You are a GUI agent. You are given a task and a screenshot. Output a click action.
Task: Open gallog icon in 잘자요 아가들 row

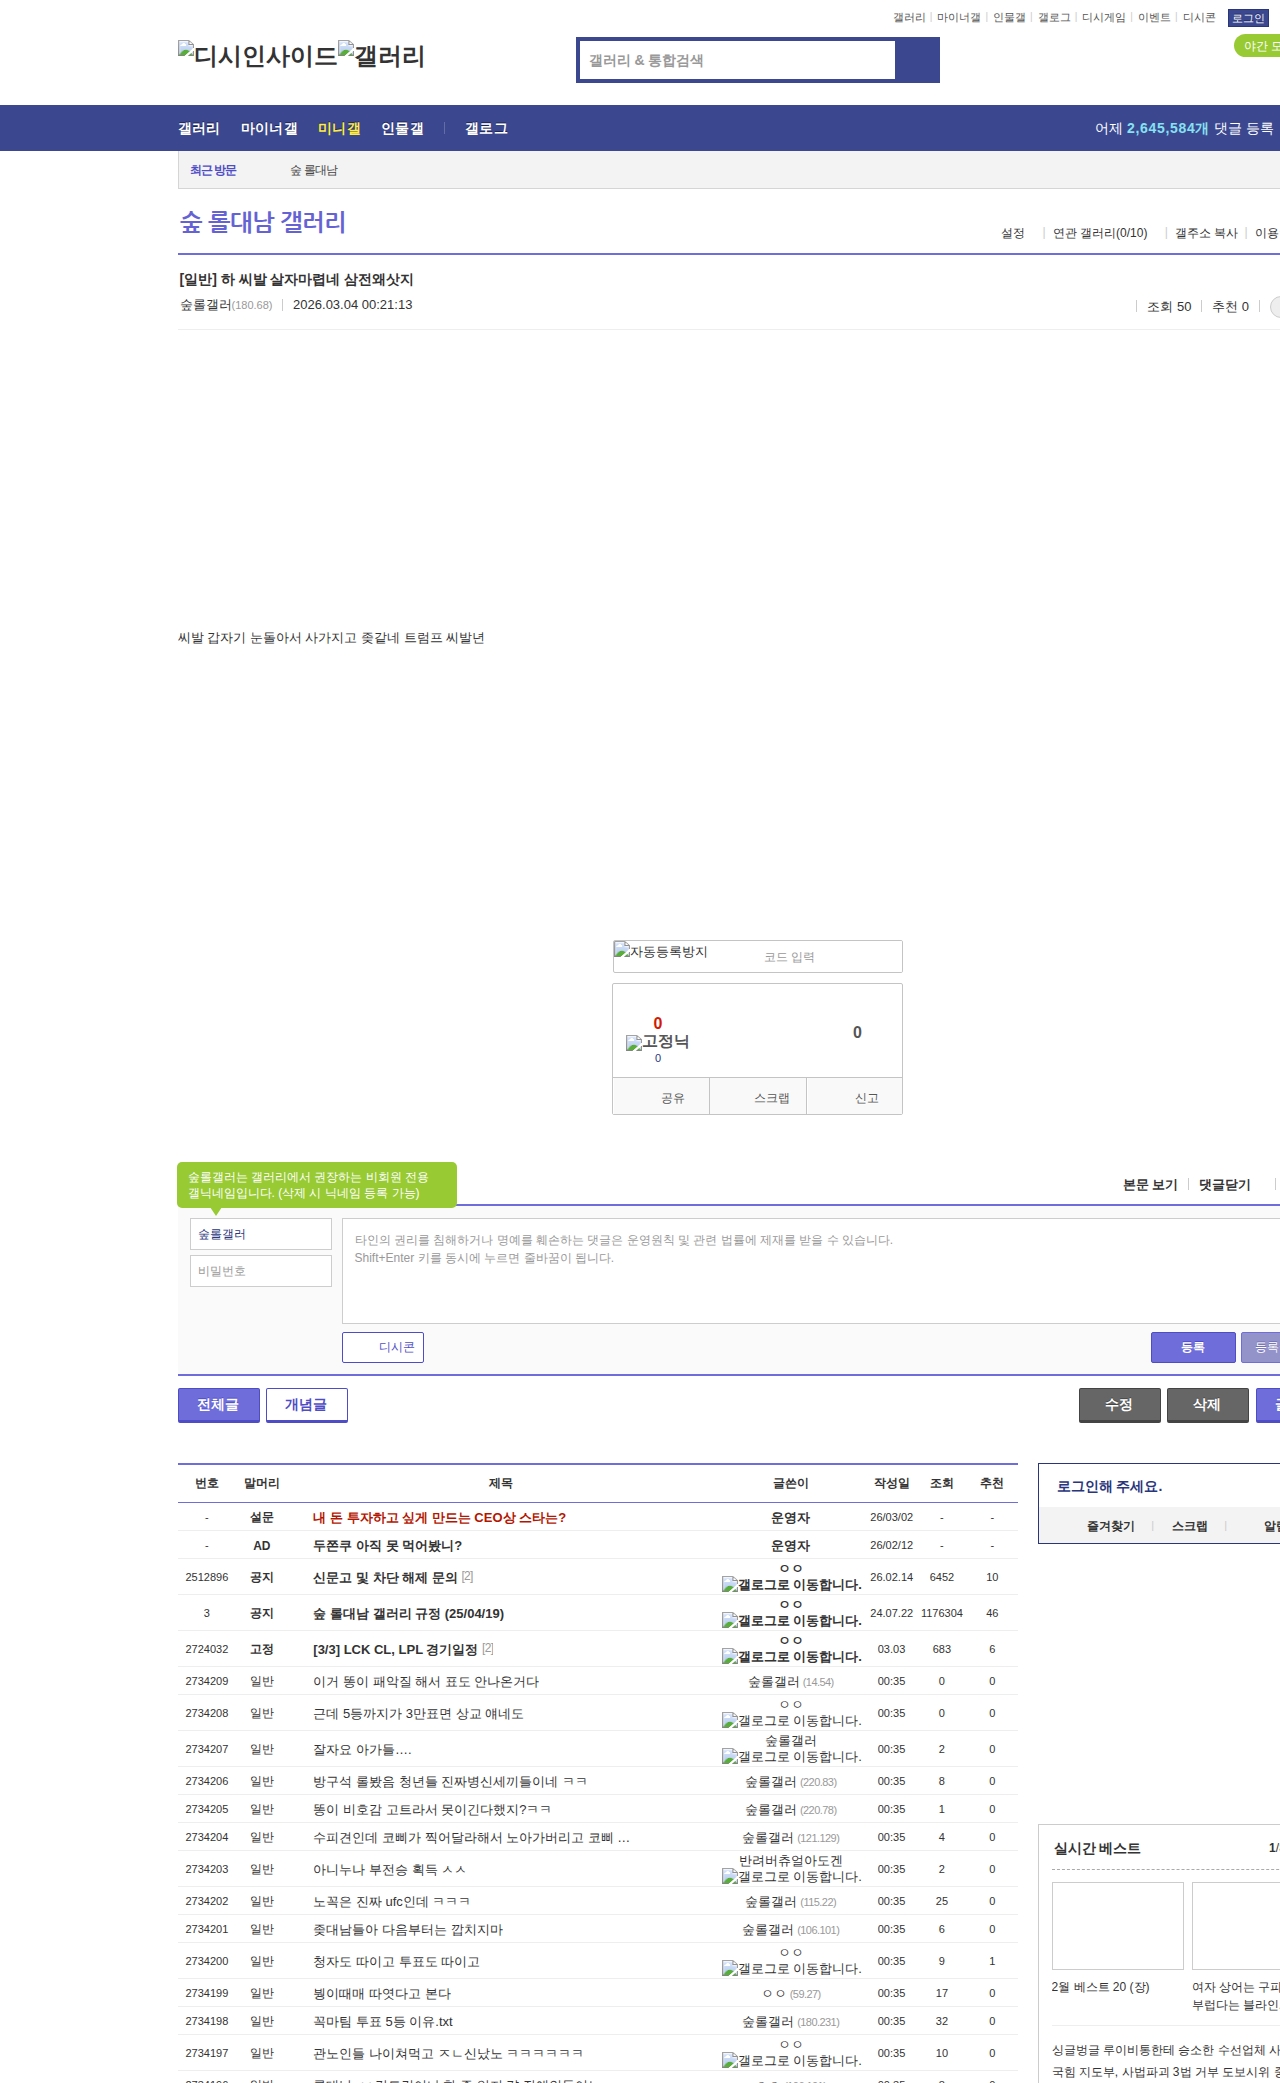791,1756
